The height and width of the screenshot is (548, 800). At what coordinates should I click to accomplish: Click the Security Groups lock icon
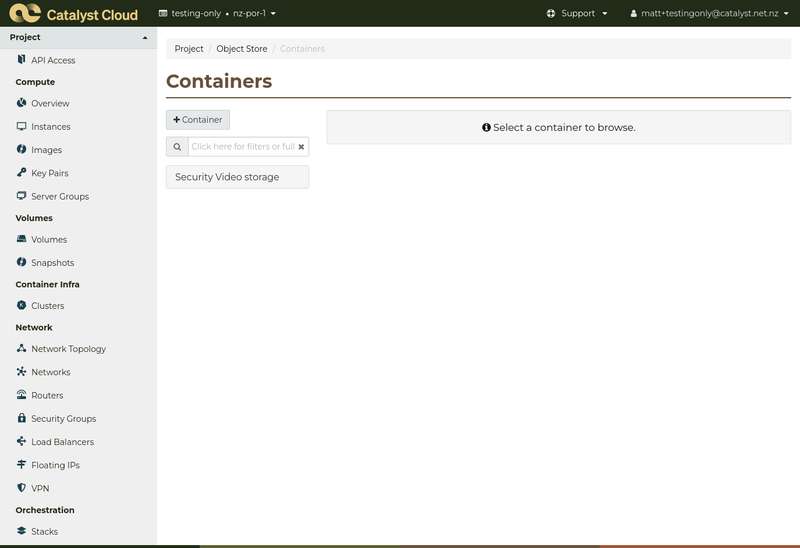(x=21, y=418)
